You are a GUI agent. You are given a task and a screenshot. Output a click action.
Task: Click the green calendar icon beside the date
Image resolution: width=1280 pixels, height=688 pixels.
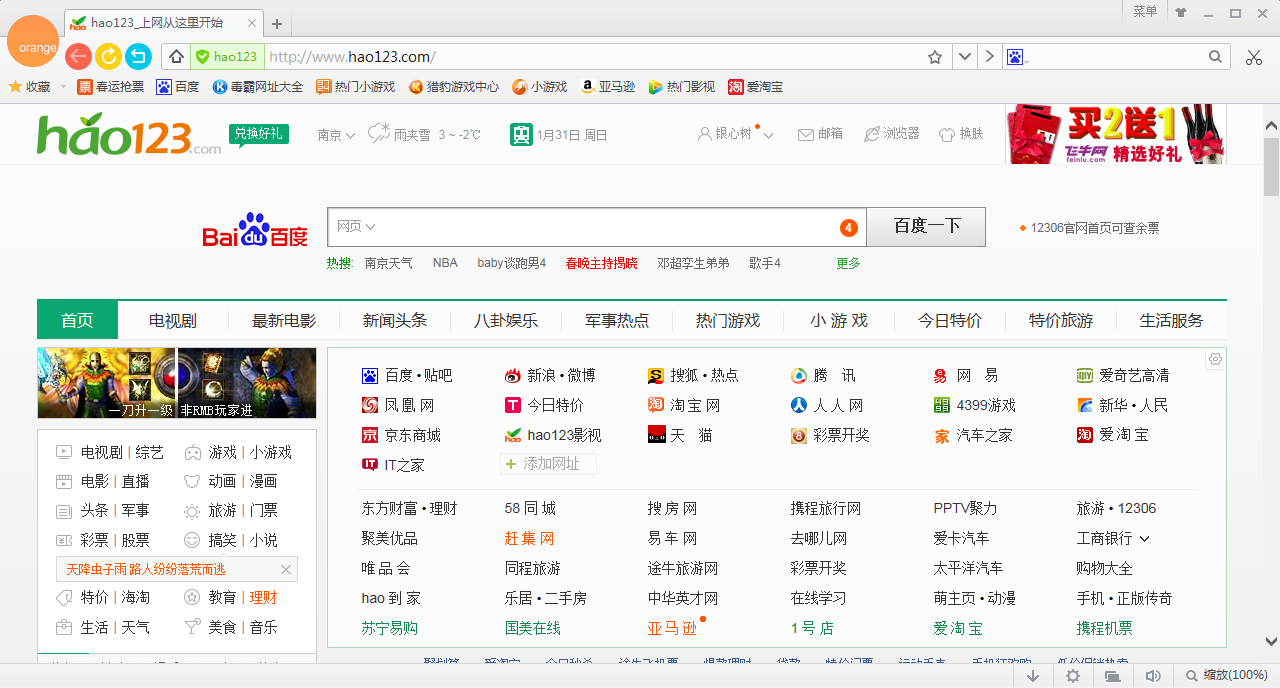[x=520, y=134]
